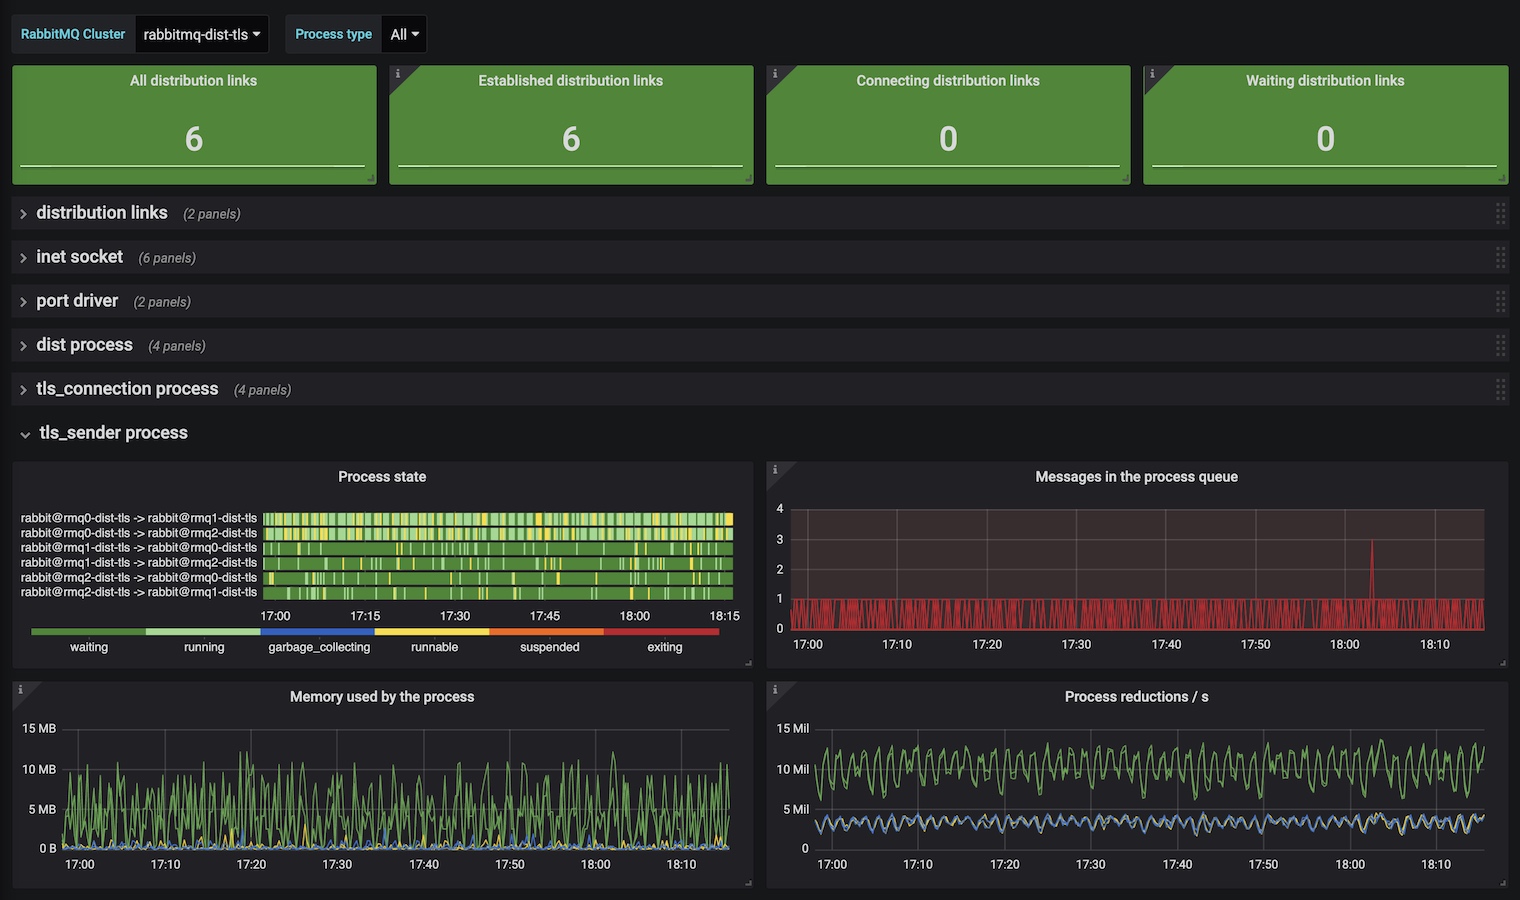Open the RabbitMQ Cluster dropdown
1520x900 pixels.
[201, 34]
